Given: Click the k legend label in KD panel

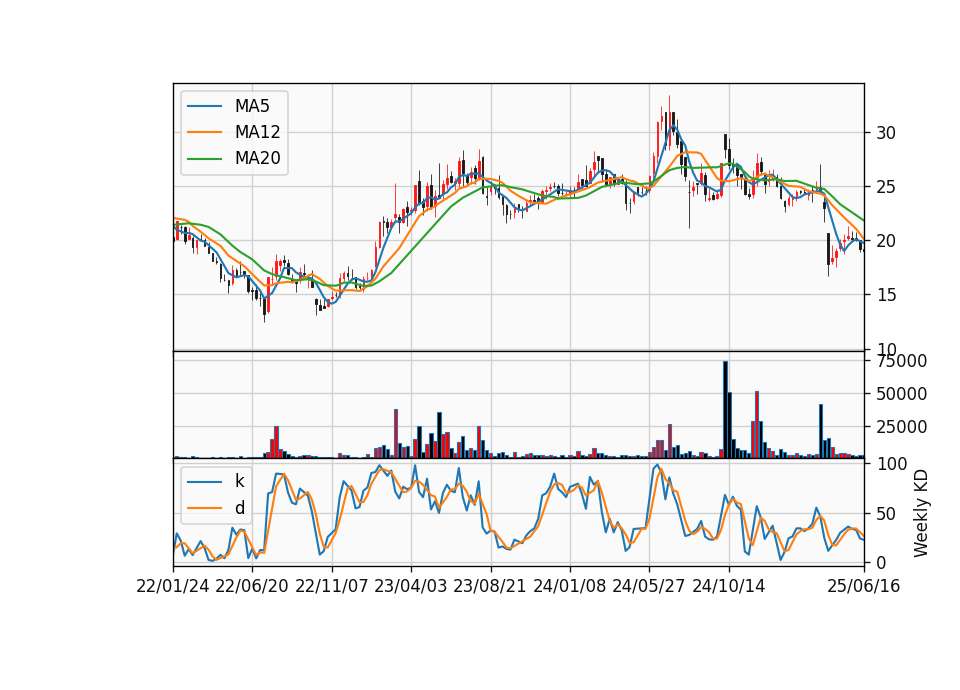Looking at the screenshot, I should [x=239, y=481].
